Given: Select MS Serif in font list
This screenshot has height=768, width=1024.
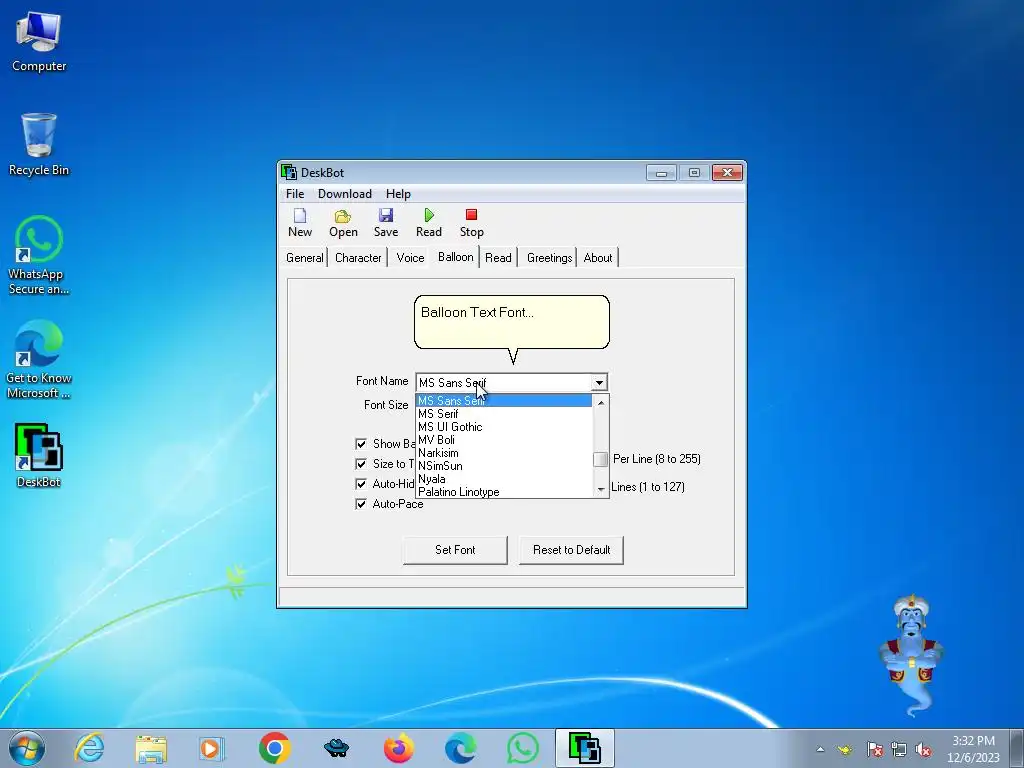Looking at the screenshot, I should (x=504, y=413).
